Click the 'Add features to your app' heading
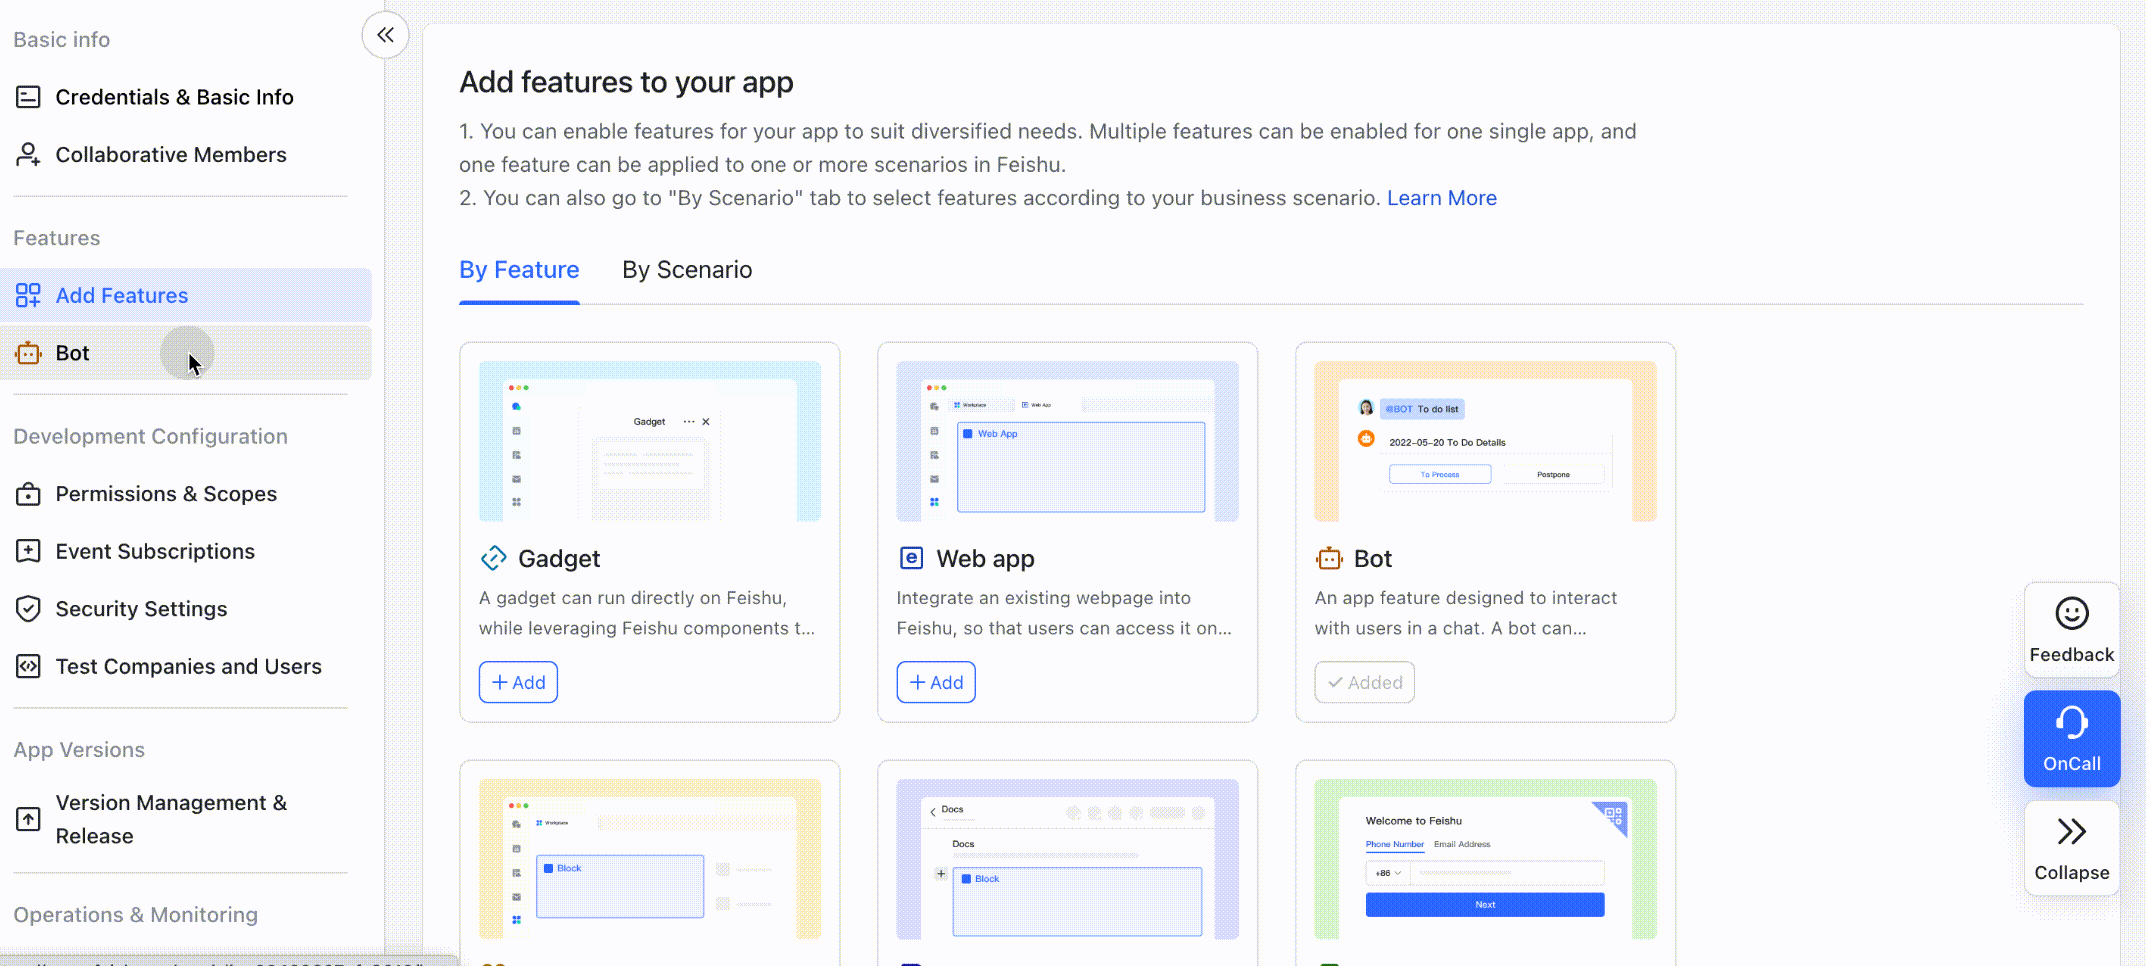 (626, 82)
